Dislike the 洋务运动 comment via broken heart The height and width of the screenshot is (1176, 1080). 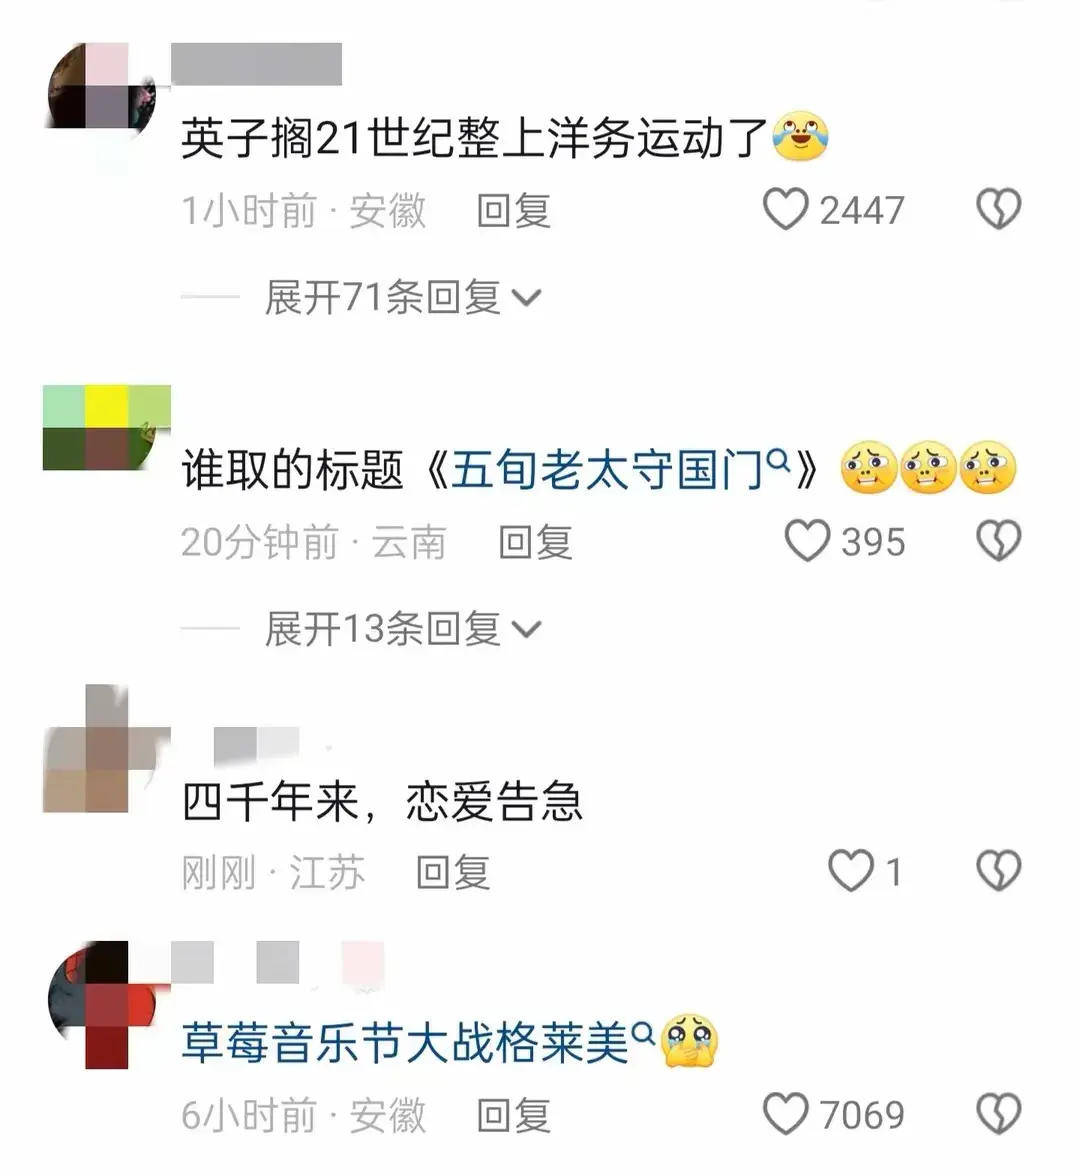click(x=998, y=209)
